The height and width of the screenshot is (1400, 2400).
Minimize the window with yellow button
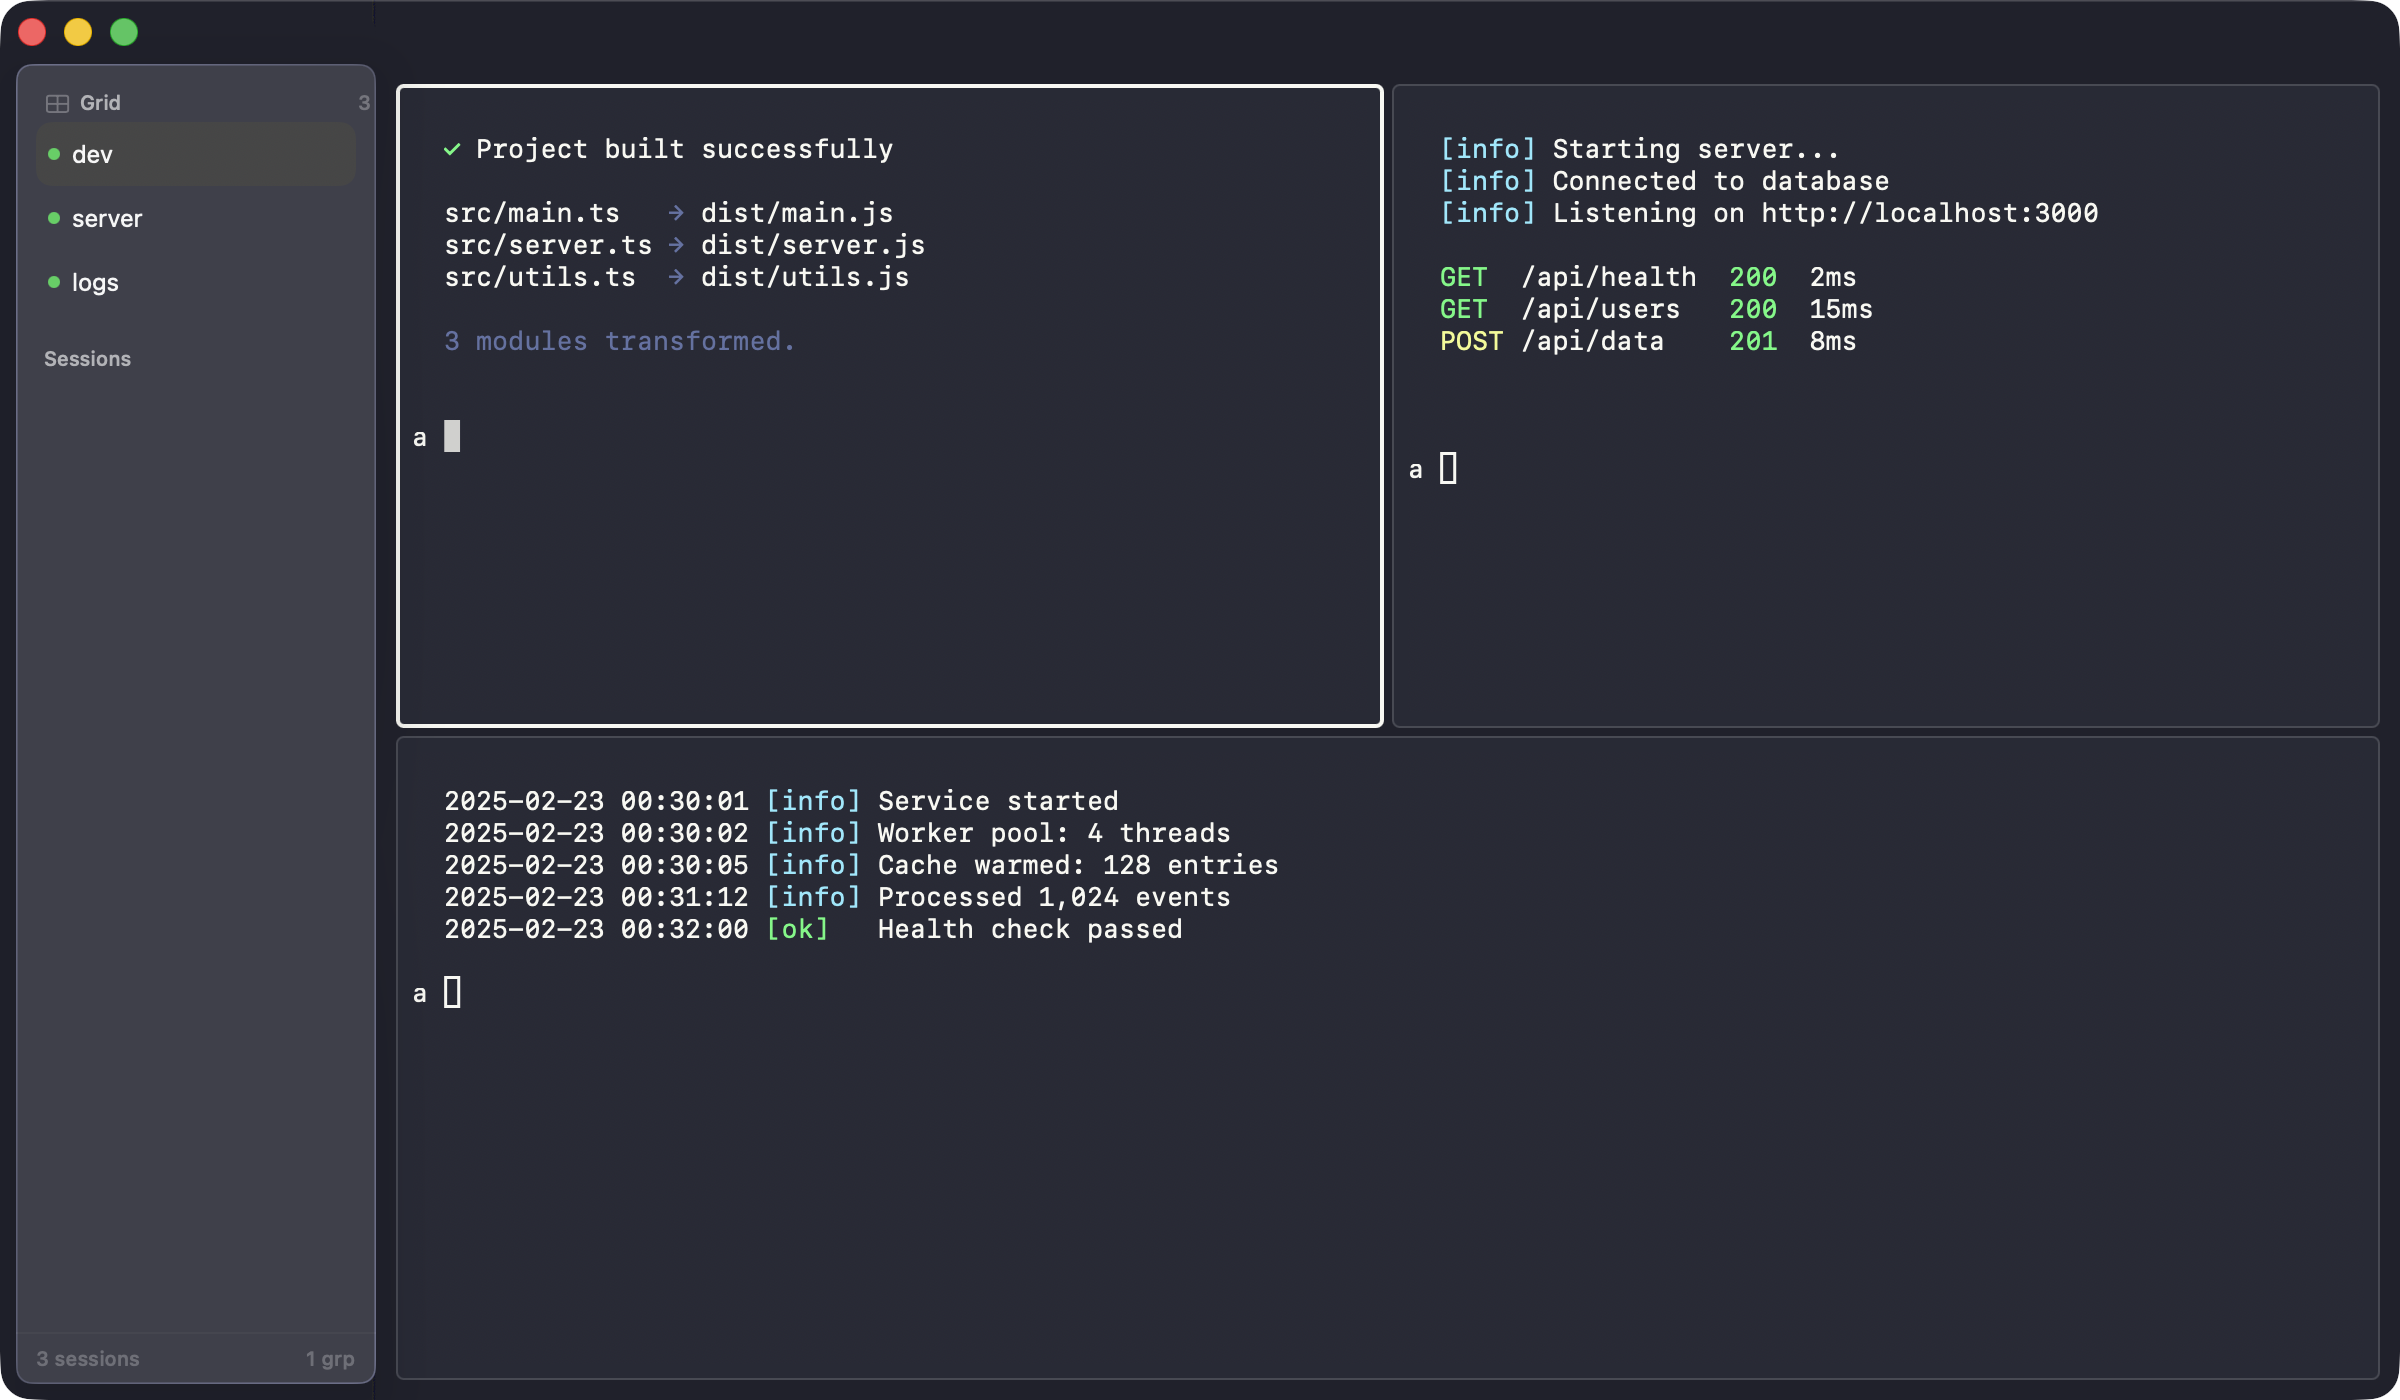(78, 32)
